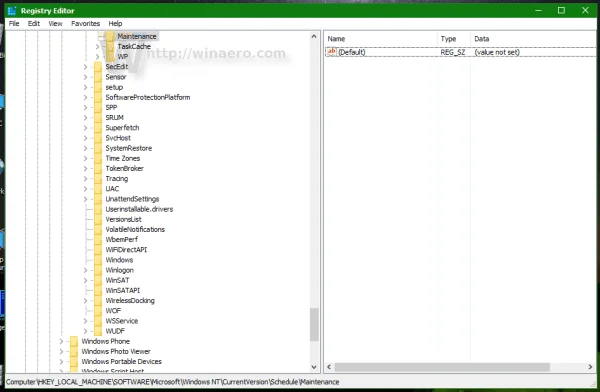Select the Windows key in tree

119,260
